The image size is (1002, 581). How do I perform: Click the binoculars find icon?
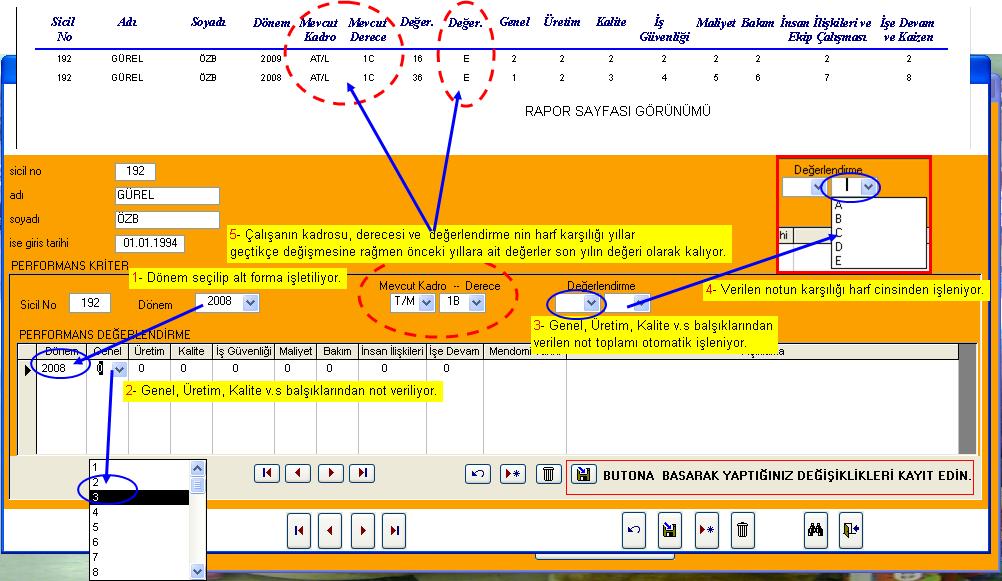(815, 531)
